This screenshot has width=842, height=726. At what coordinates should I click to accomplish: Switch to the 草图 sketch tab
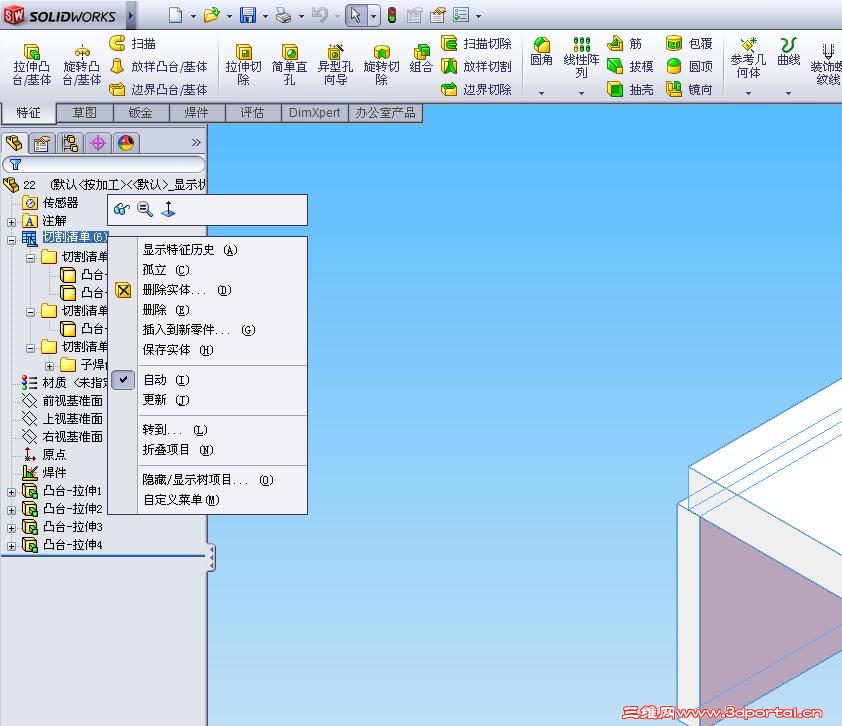[85, 113]
